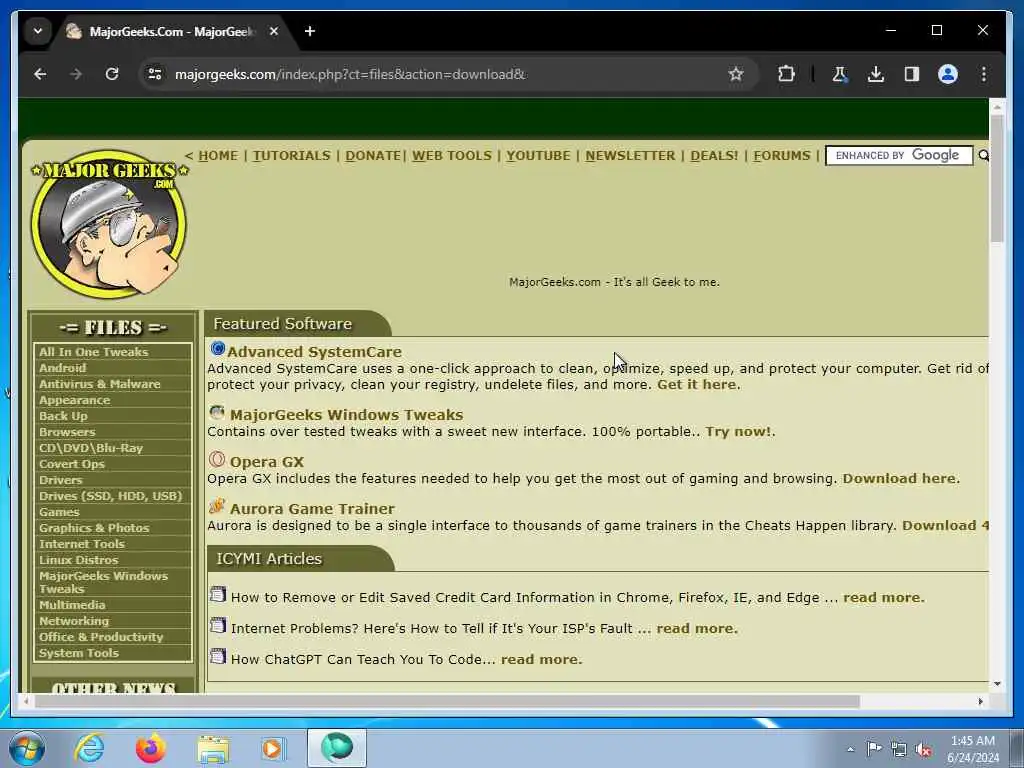Open Windows Explorer from taskbar
The image size is (1024, 768).
(x=213, y=748)
